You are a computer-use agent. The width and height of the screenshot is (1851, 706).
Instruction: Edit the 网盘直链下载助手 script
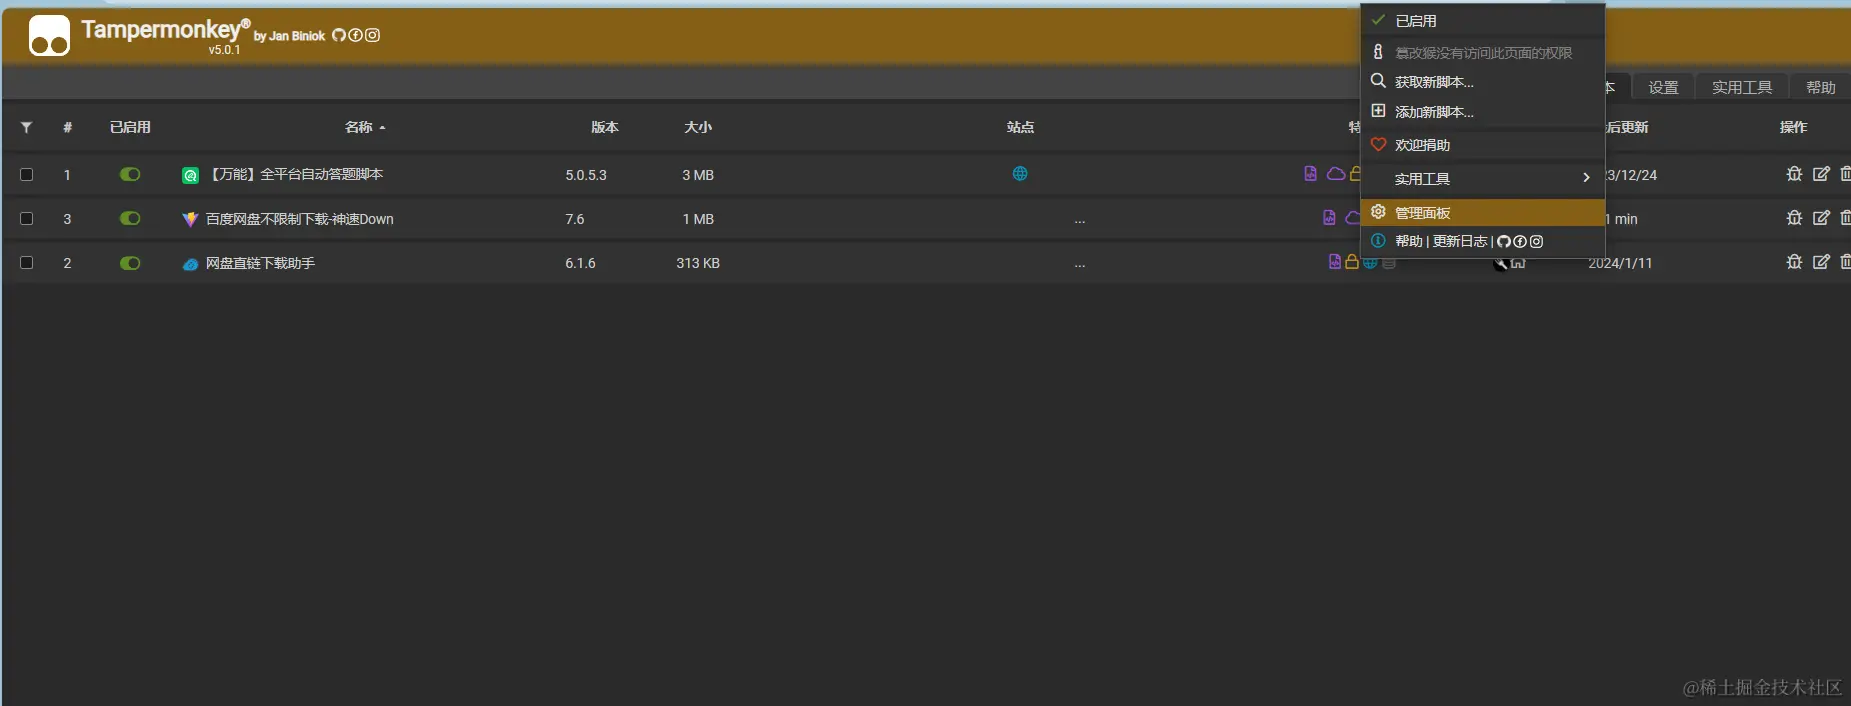click(x=1821, y=262)
